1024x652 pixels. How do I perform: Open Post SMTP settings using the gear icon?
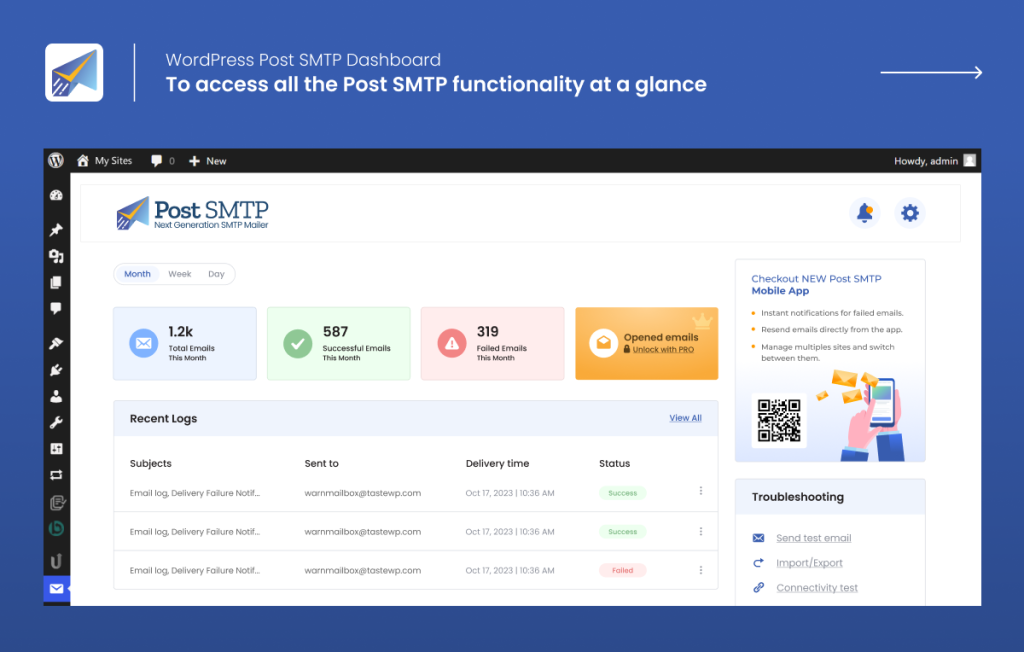[909, 212]
